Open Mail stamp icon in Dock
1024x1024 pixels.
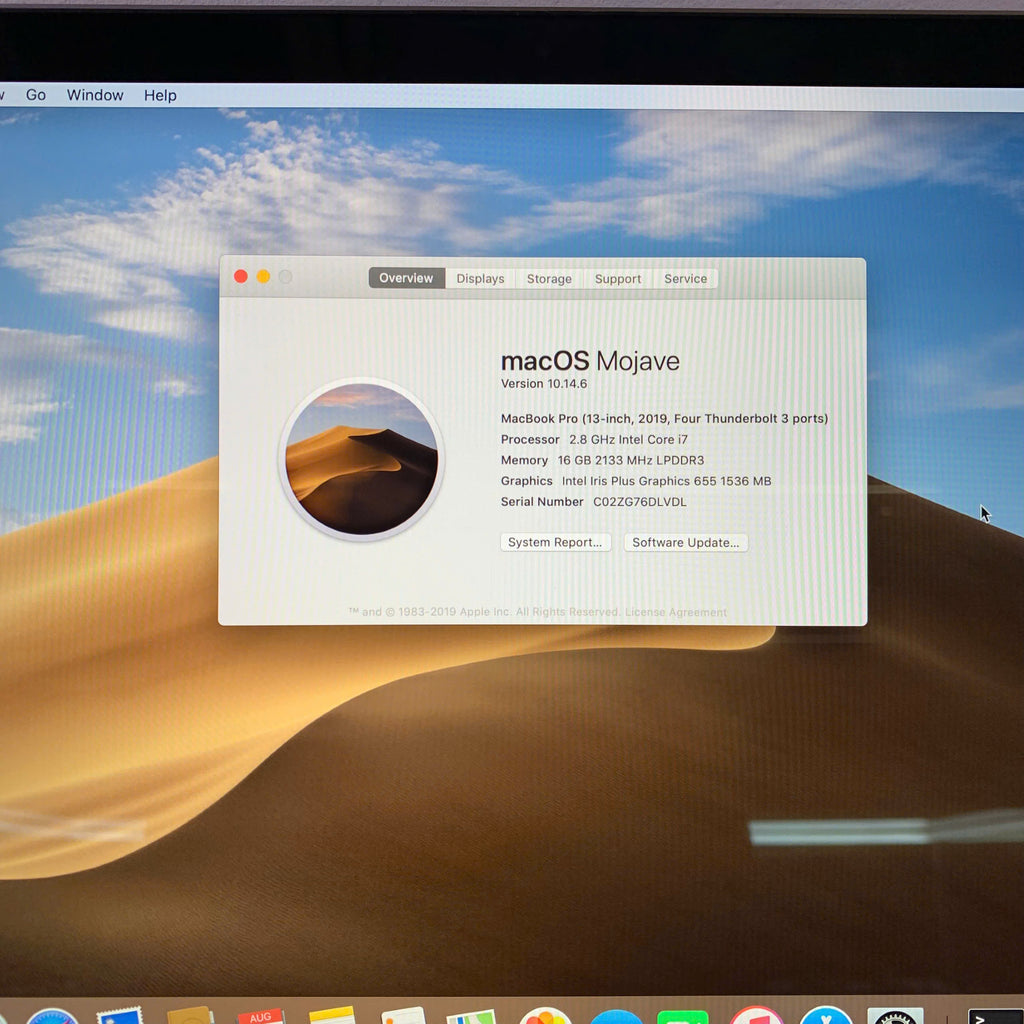(120, 1016)
